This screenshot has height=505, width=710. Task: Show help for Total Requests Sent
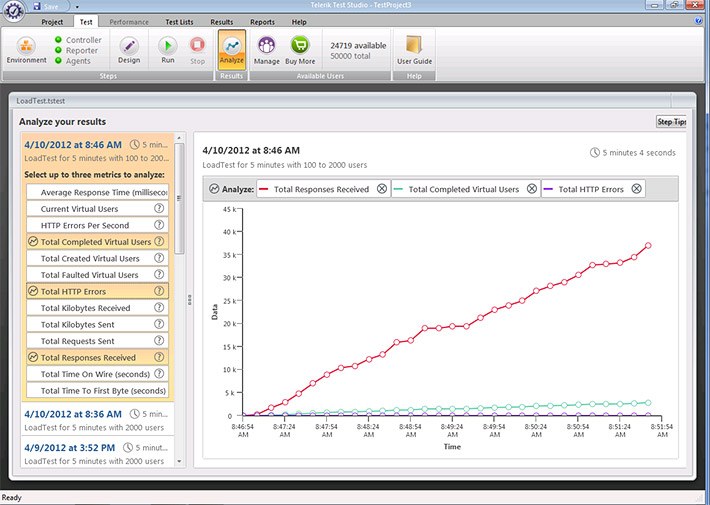[x=159, y=341]
